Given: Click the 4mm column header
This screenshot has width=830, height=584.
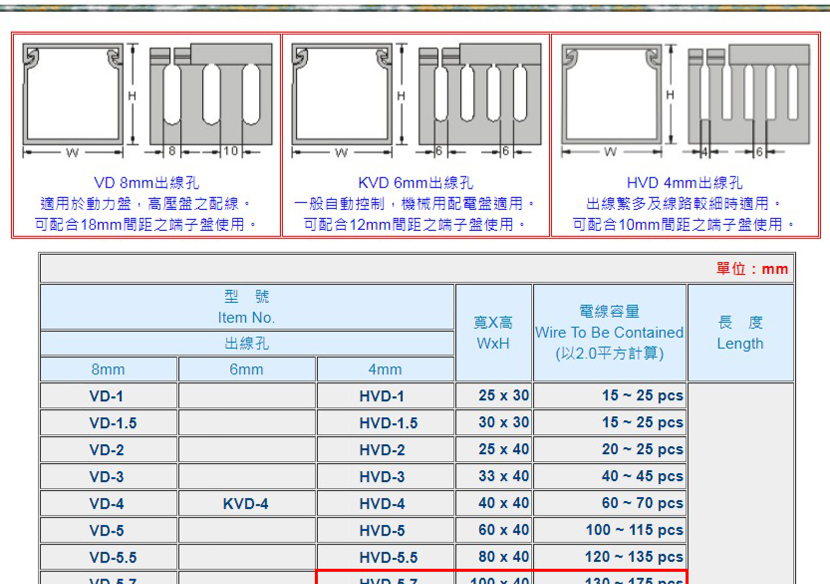Looking at the screenshot, I should (385, 369).
